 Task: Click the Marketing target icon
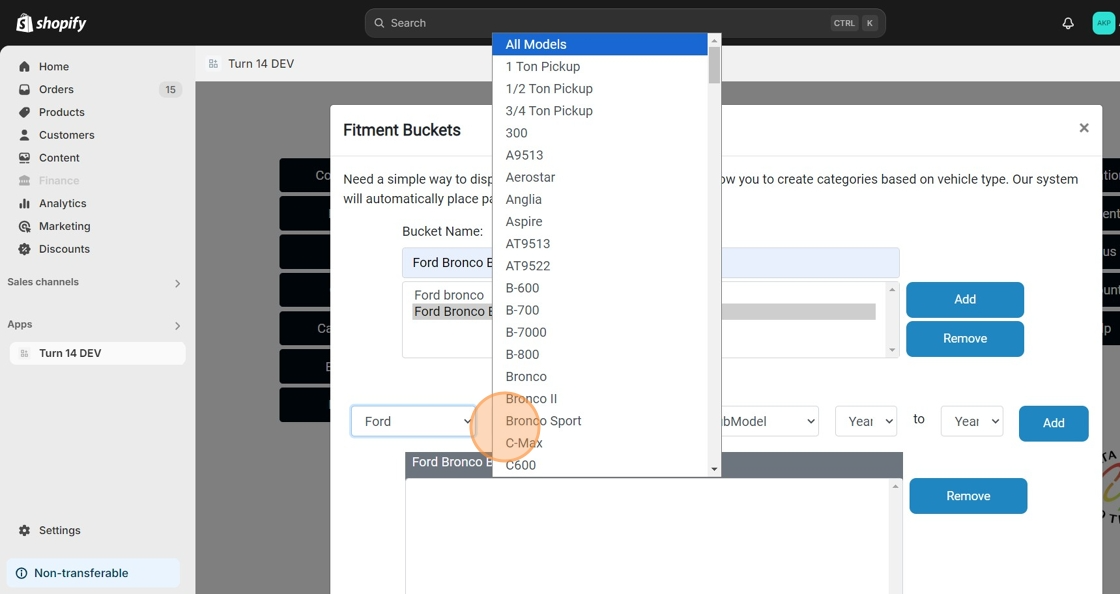click(24, 226)
